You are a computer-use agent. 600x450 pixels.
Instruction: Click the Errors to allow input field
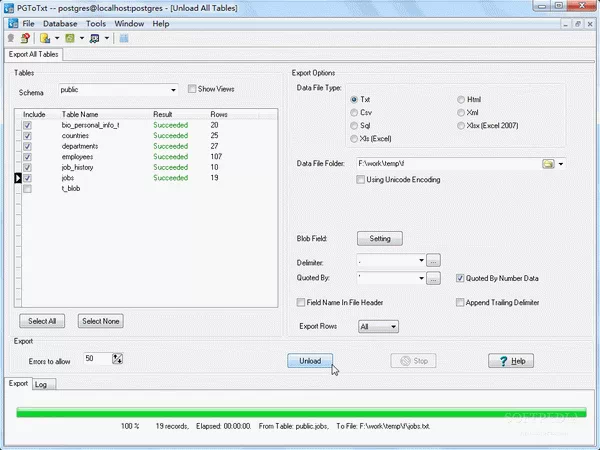96,358
